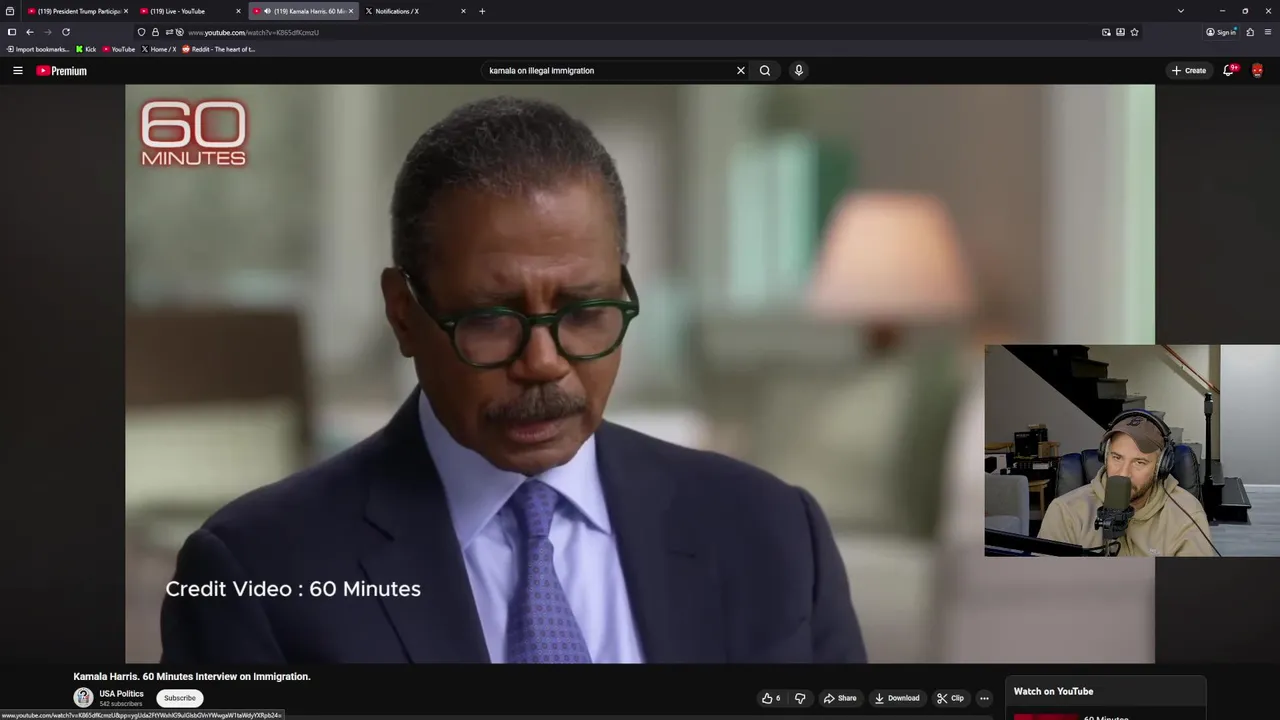Toggle the browser sidebar
The image size is (1280, 720).
pos(12,32)
